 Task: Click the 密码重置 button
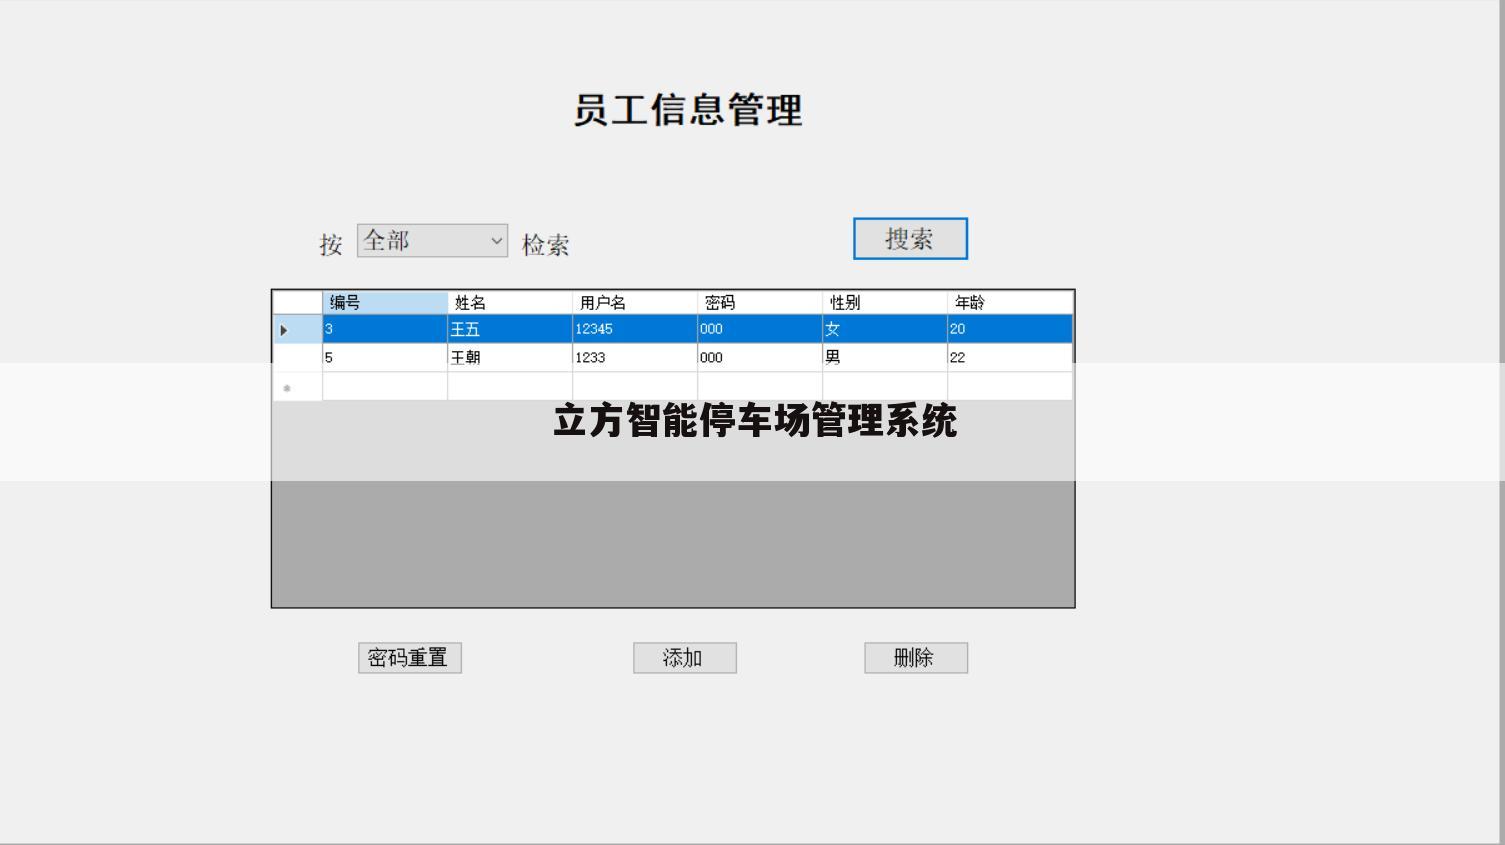pyautogui.click(x=410, y=658)
